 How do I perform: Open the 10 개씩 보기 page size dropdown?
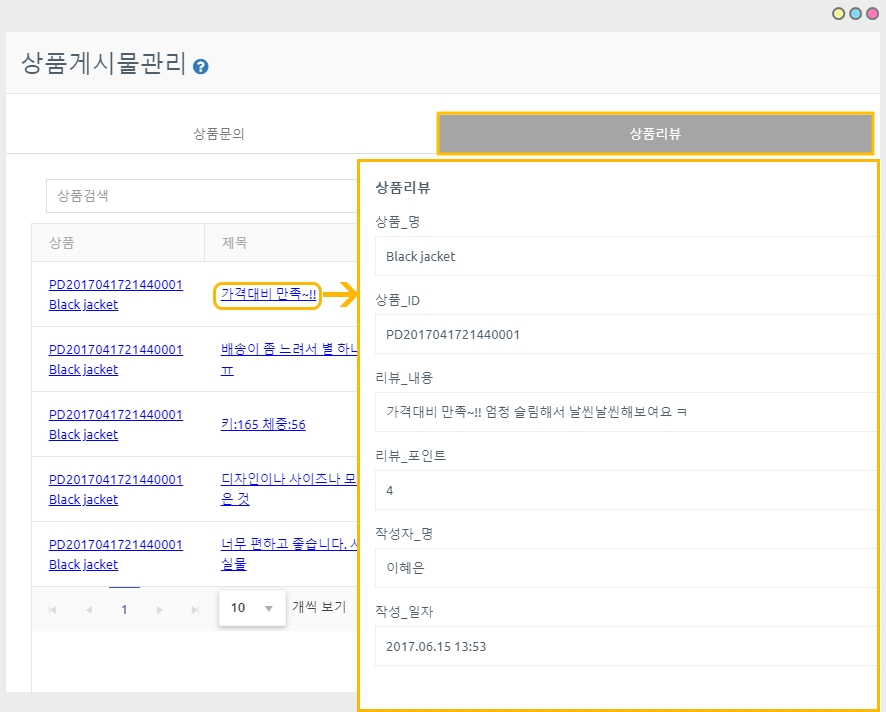[x=252, y=608]
